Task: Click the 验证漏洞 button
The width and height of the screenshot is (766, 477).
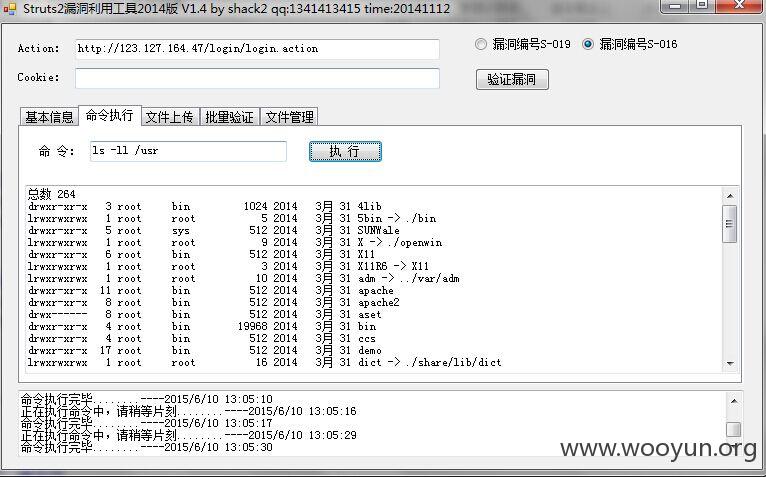Action: pos(512,80)
